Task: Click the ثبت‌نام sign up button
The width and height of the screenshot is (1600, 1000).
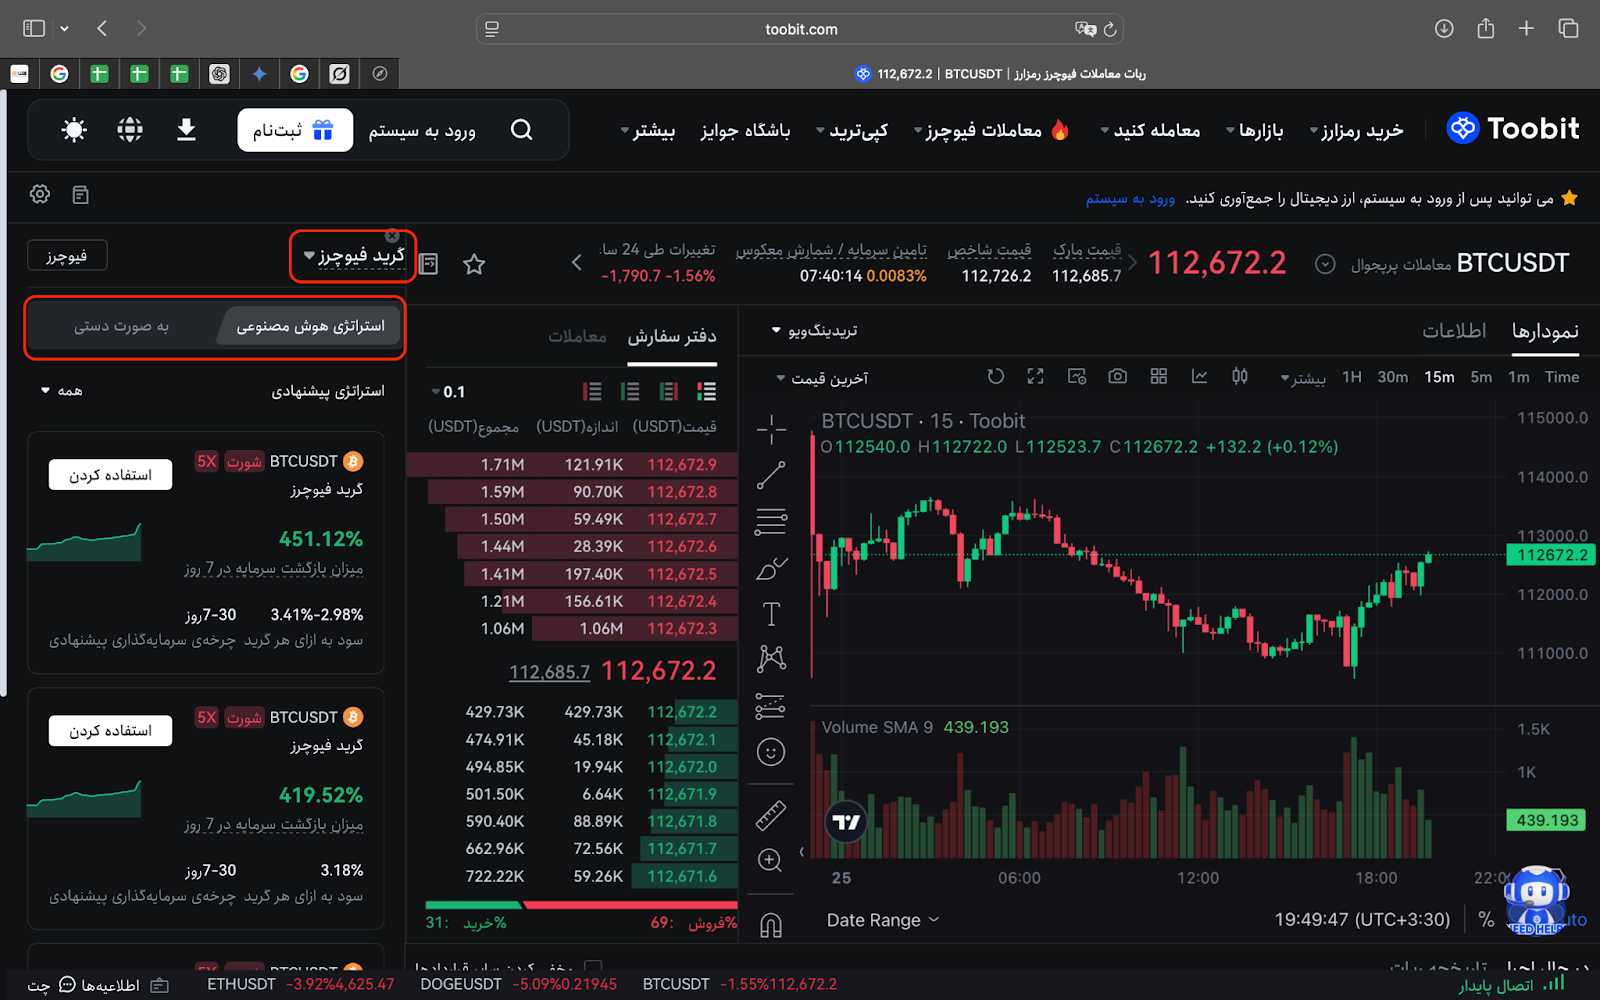Action: coord(295,130)
